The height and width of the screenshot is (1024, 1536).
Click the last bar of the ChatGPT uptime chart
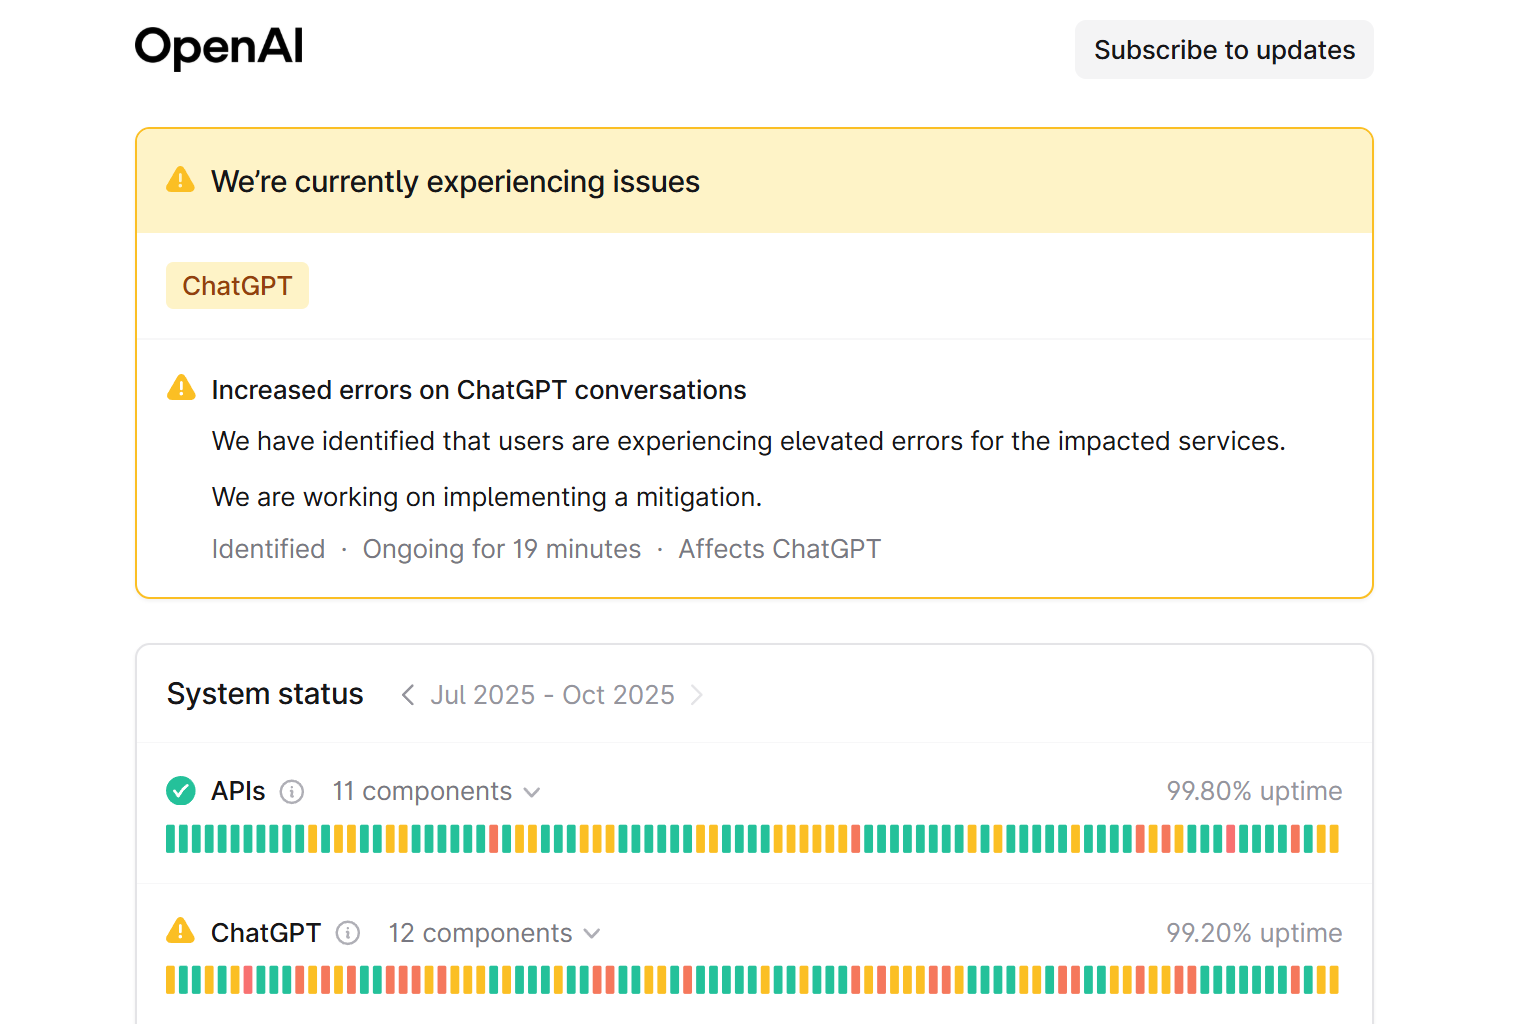pyautogui.click(x=1334, y=980)
